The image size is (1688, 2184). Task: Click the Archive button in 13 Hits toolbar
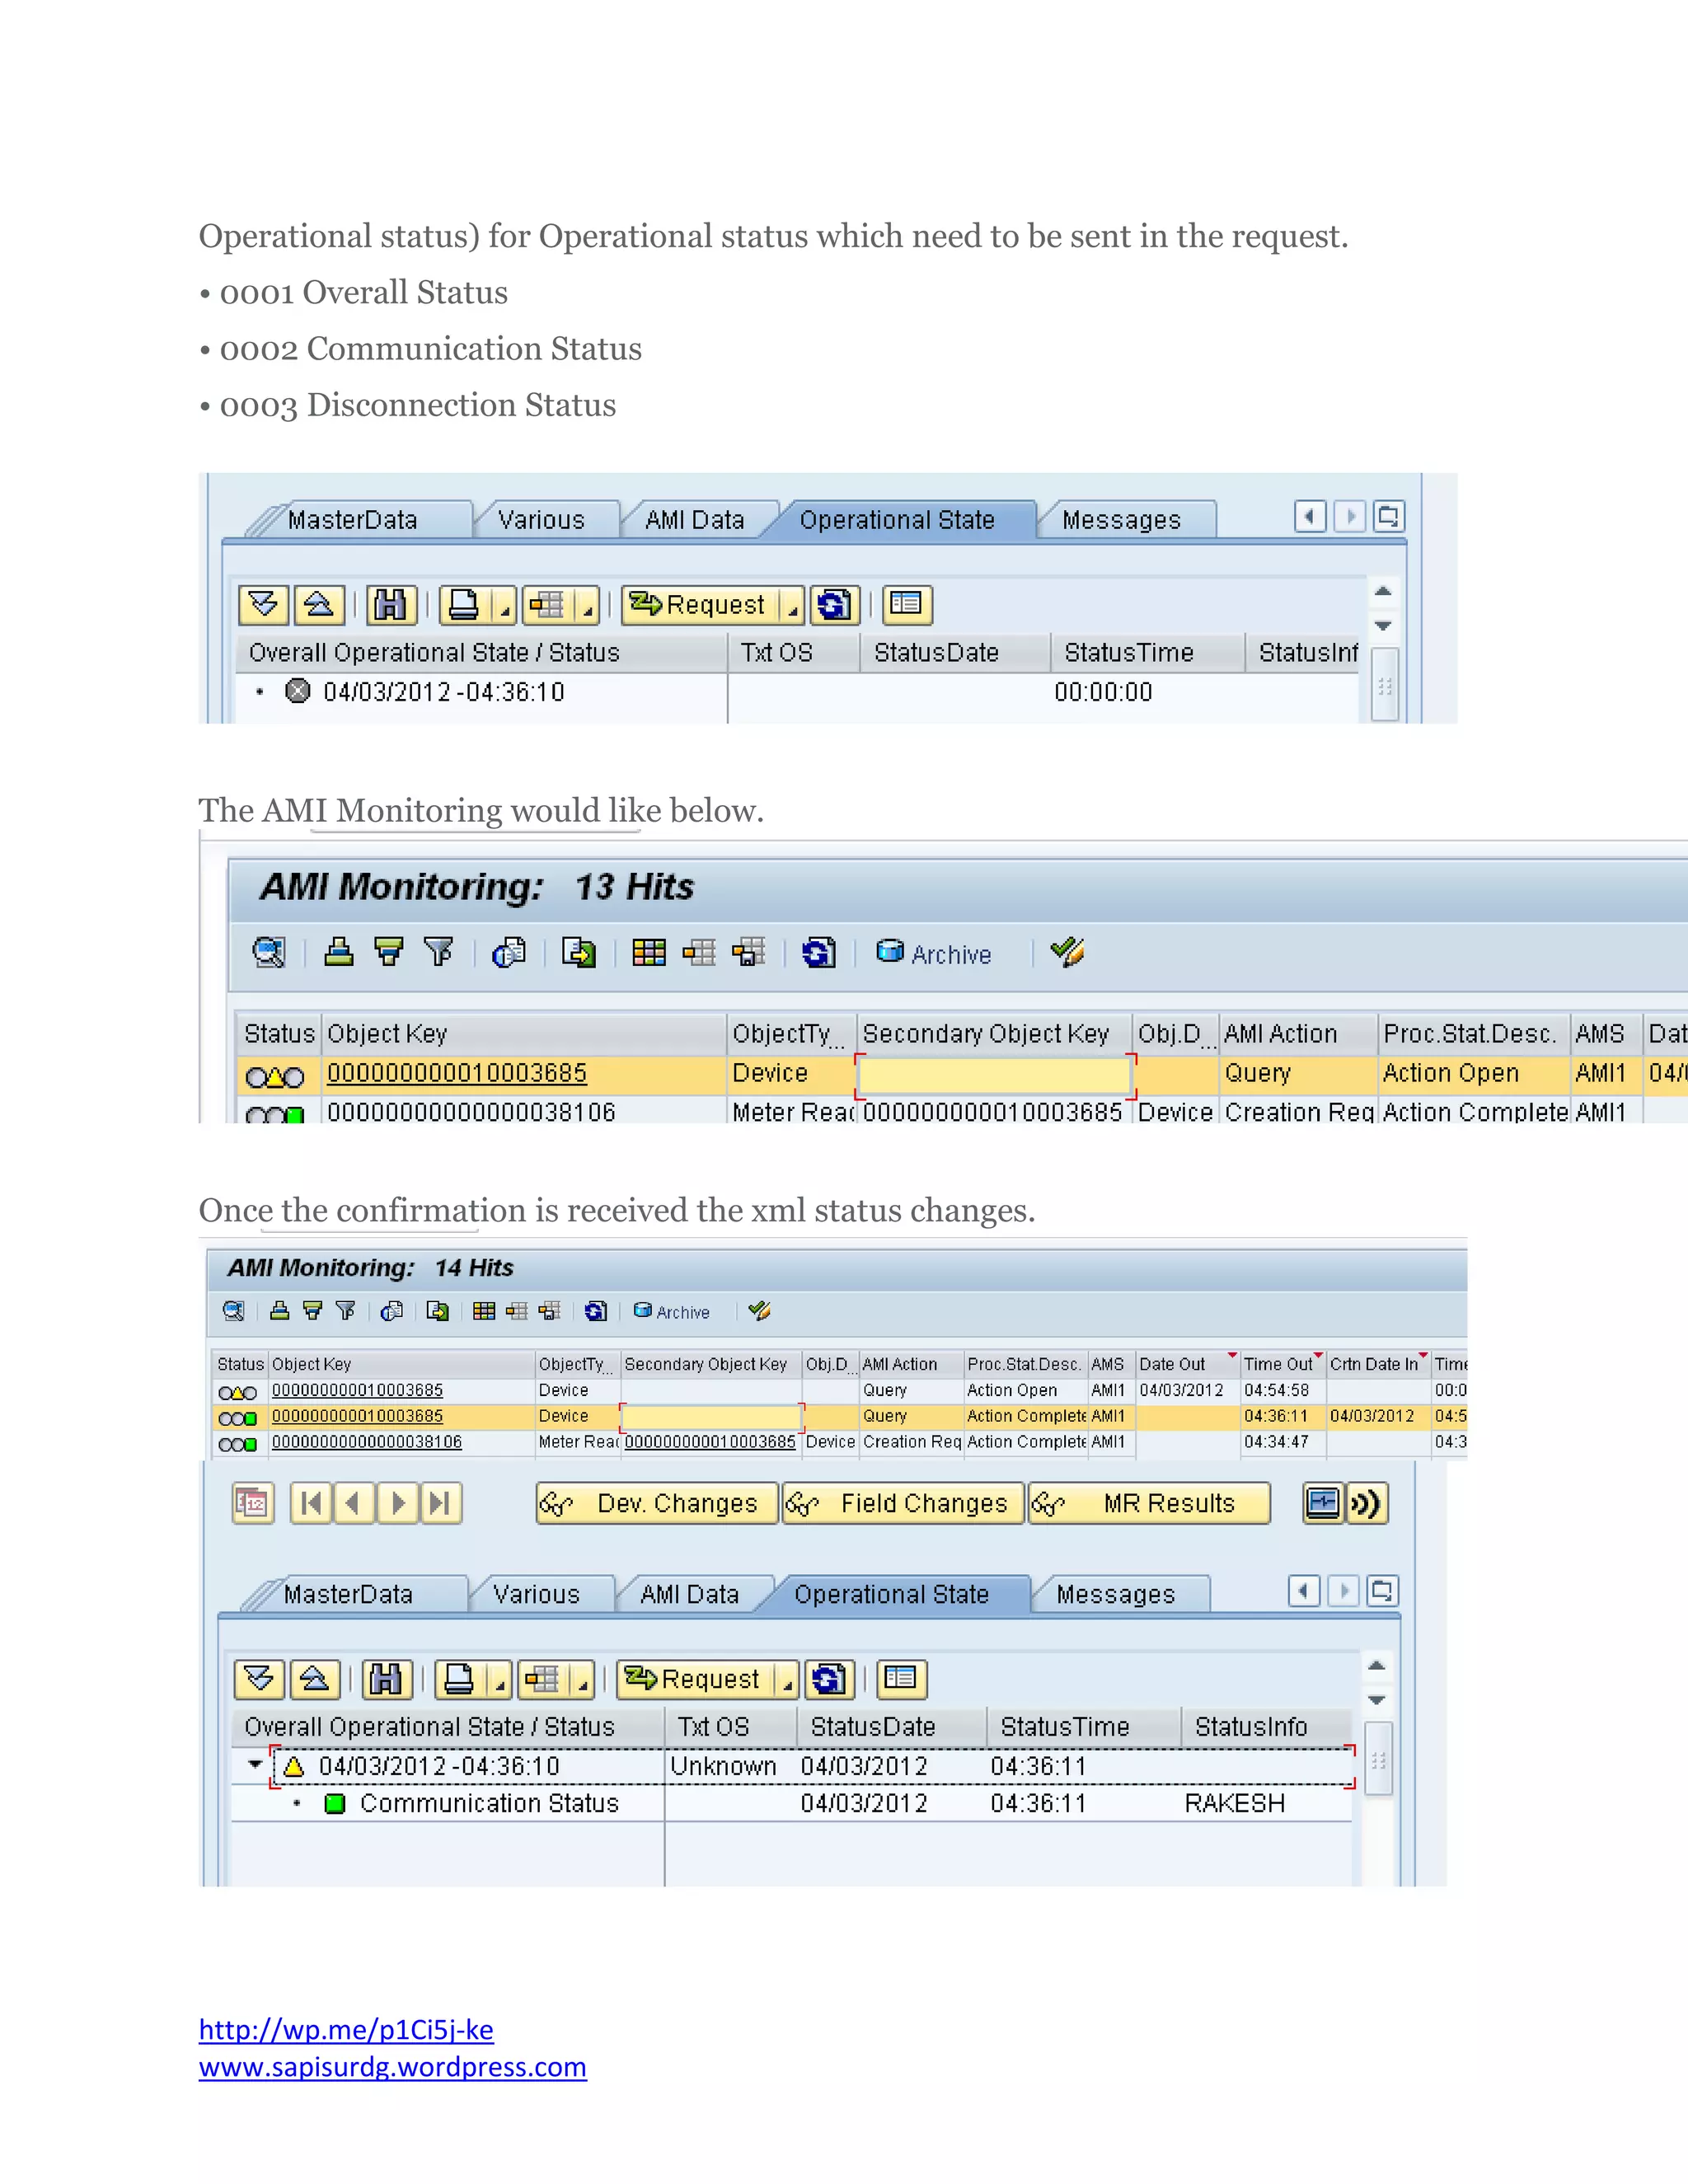coord(933,953)
